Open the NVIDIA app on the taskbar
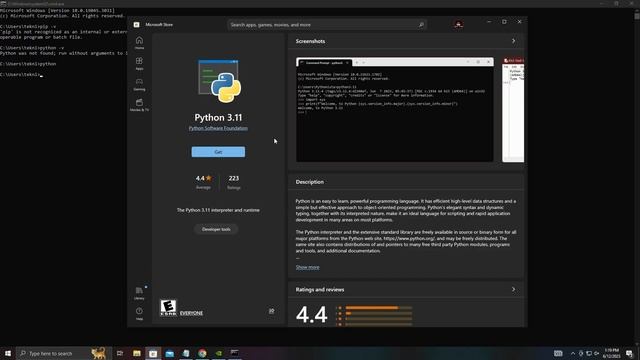This screenshot has height=360, width=640. [x=218, y=353]
